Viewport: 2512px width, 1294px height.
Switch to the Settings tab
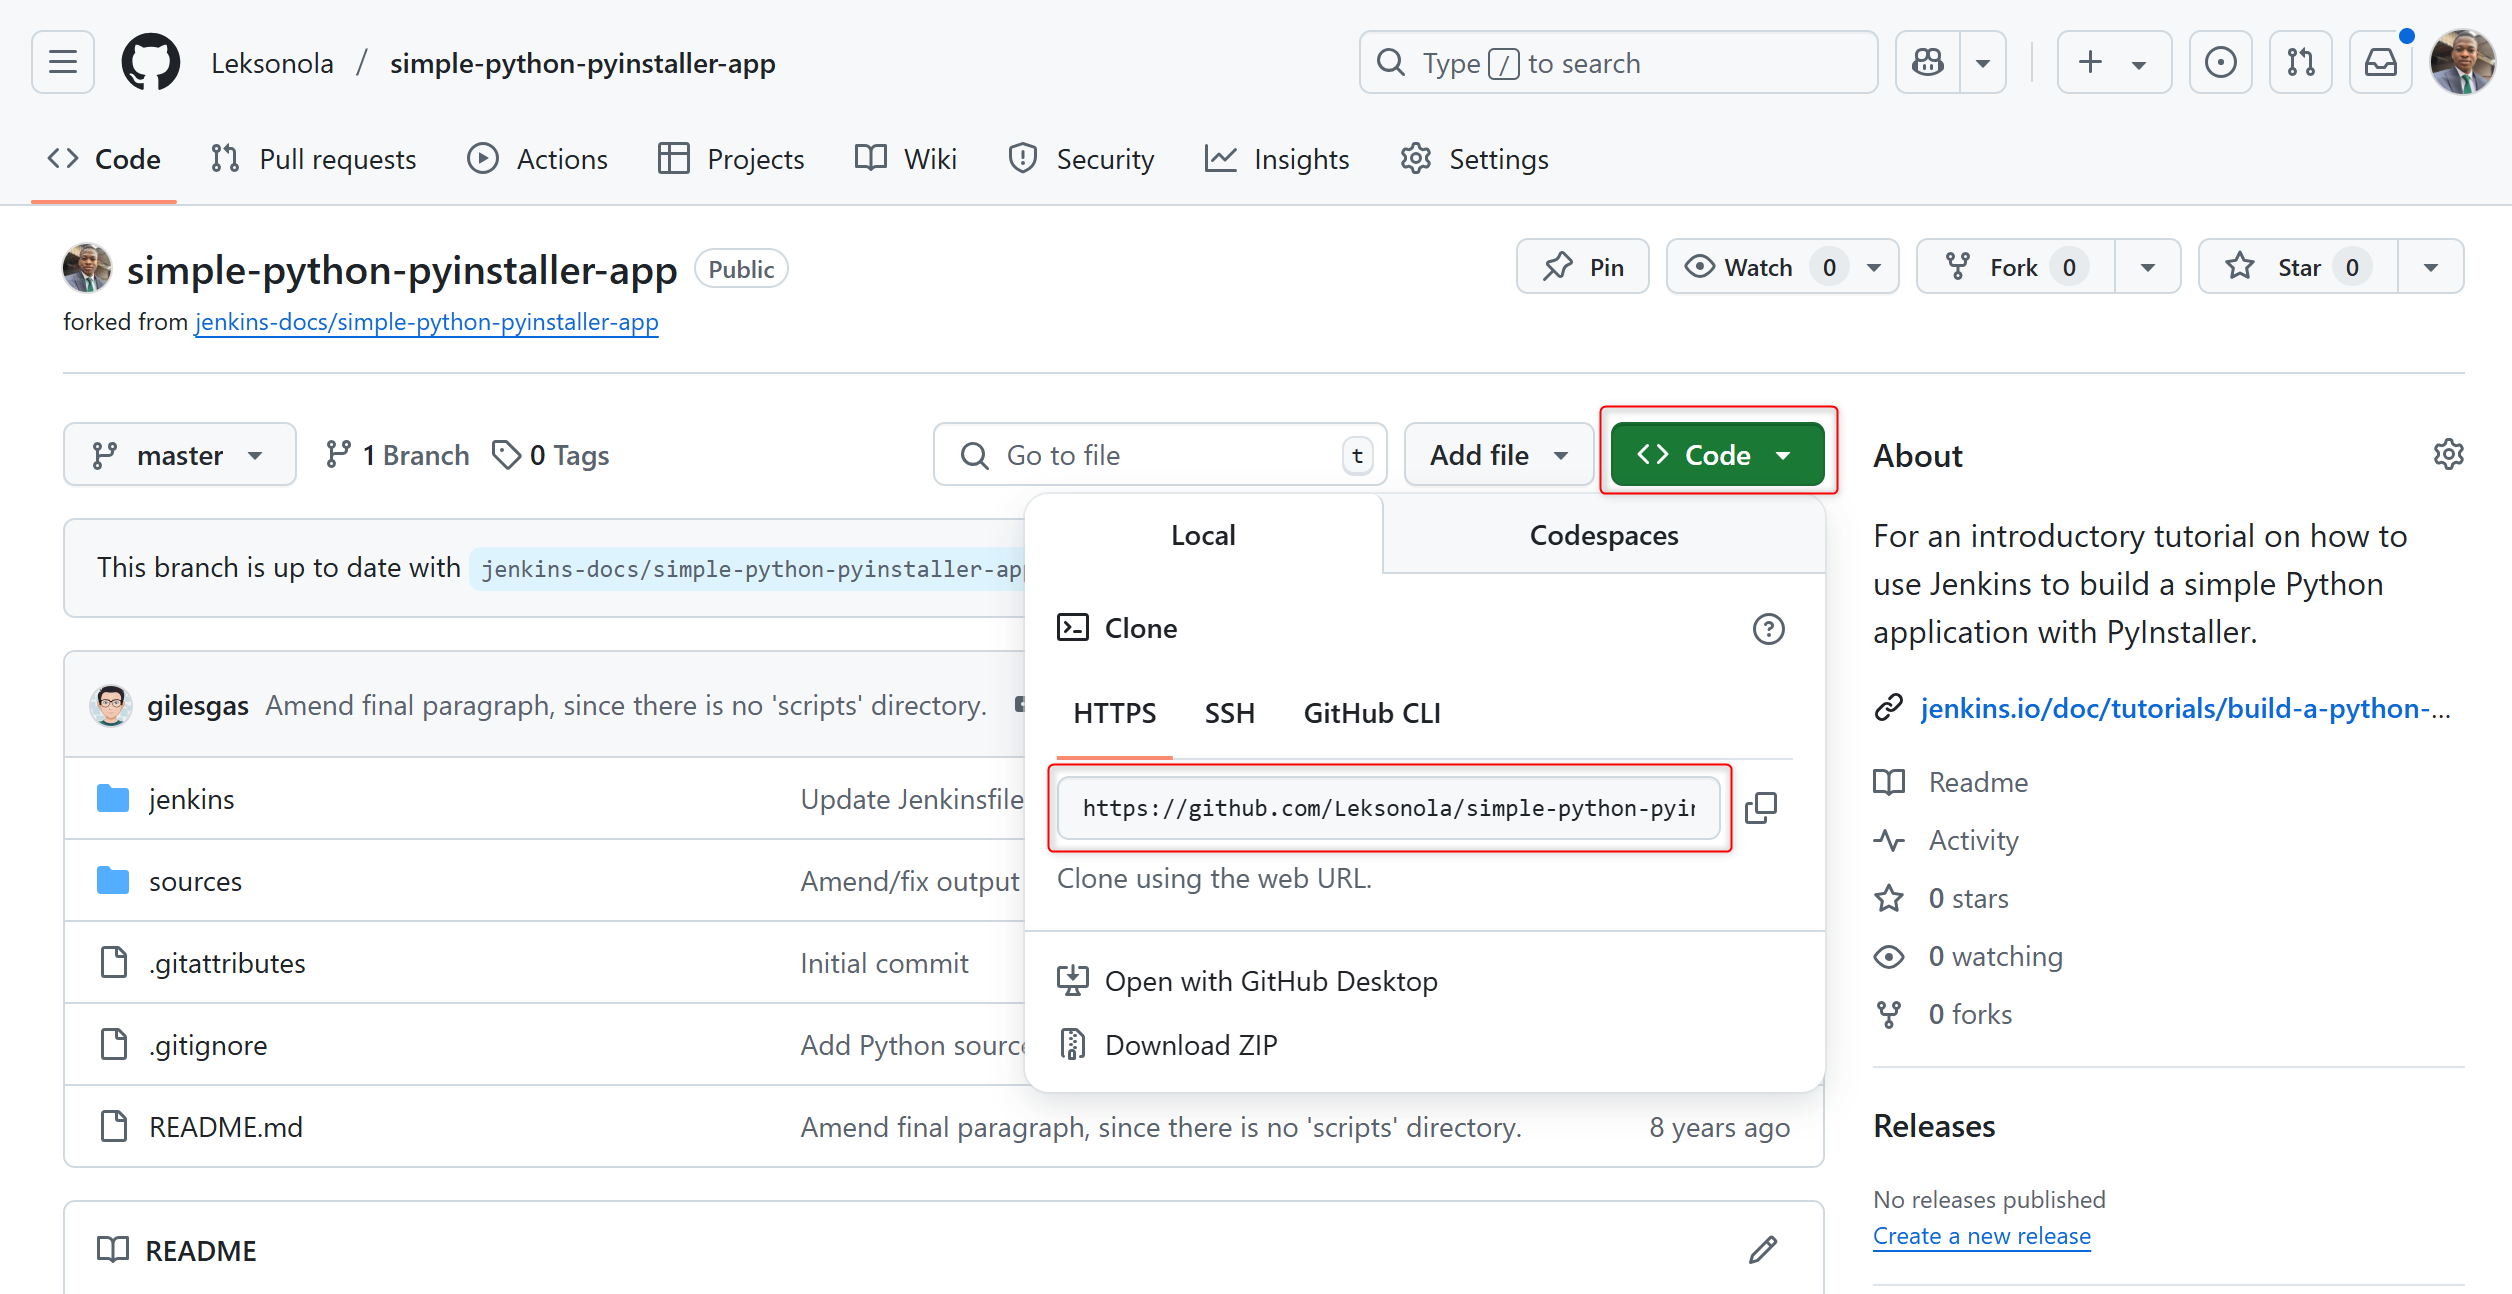point(1475,159)
